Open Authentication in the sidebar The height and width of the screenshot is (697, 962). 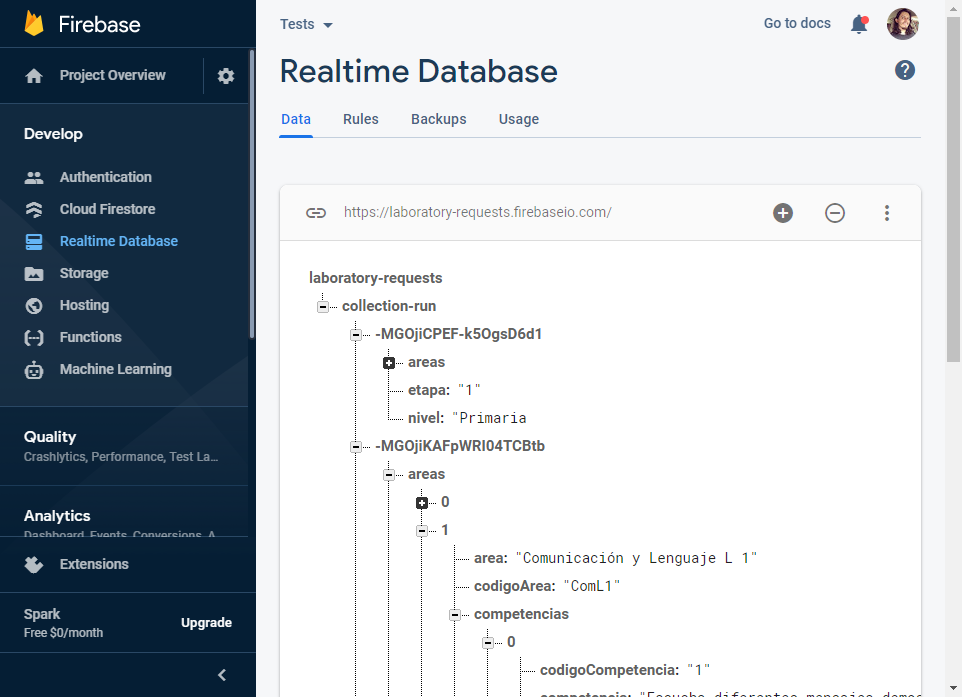(106, 177)
